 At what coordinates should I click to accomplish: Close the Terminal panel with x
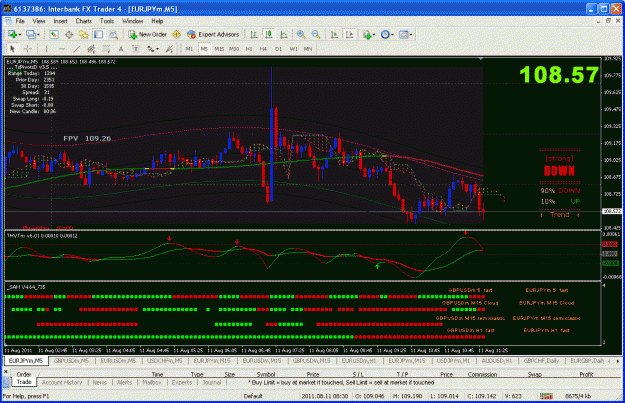pyautogui.click(x=6, y=372)
